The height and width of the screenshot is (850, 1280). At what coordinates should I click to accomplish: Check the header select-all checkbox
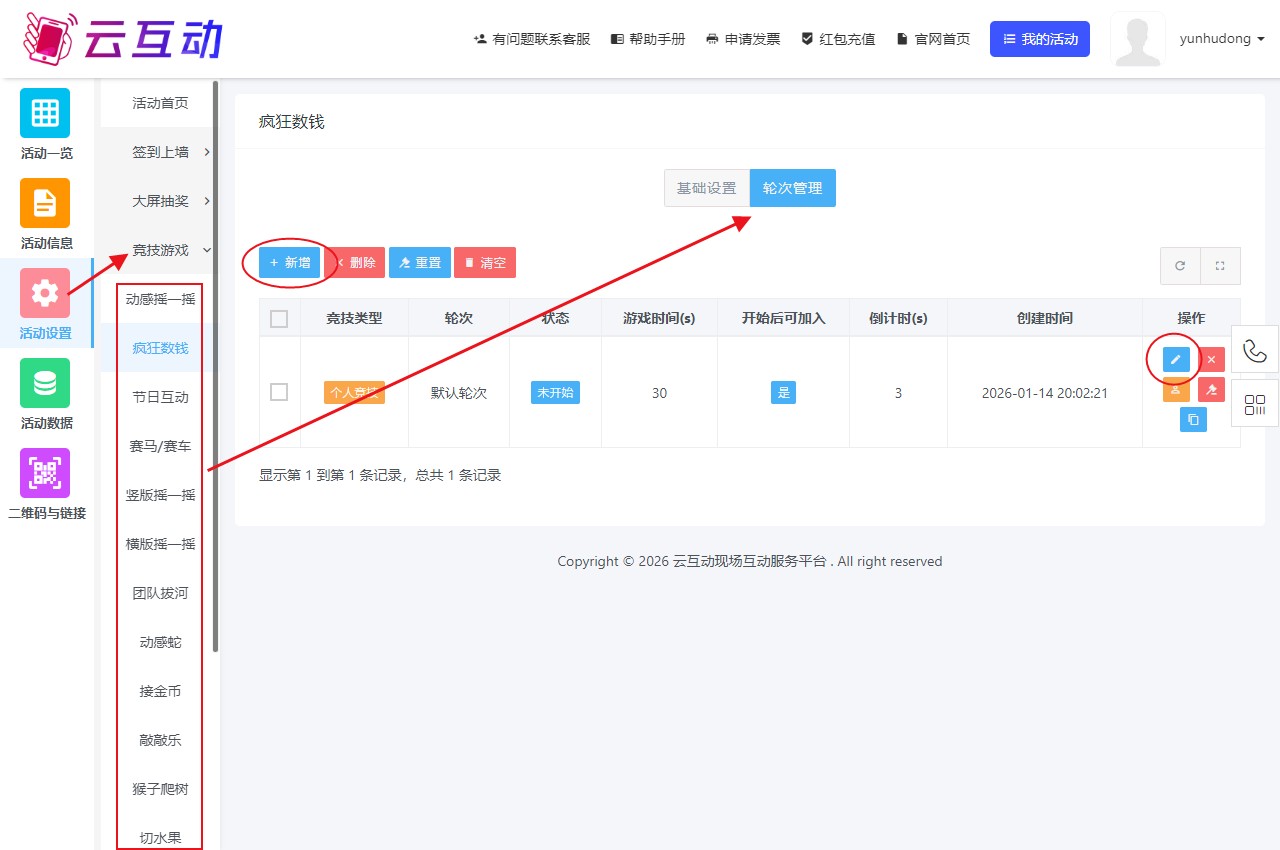pos(280,317)
